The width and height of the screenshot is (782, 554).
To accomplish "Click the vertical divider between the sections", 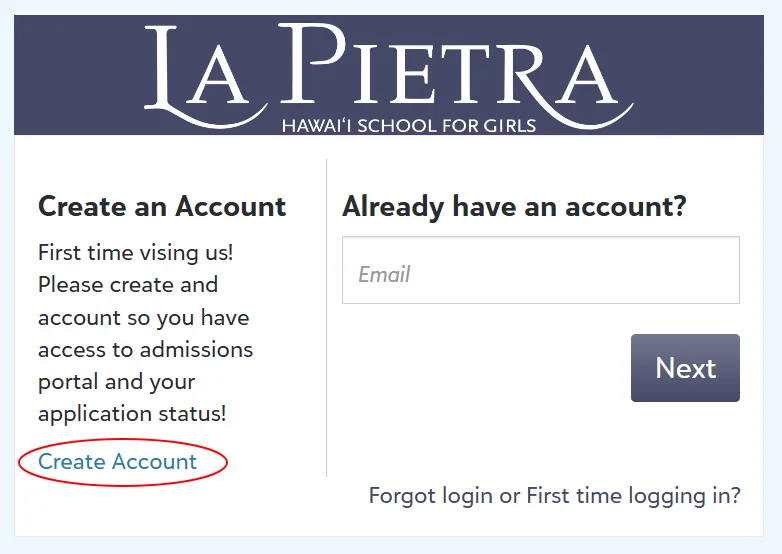I will click(x=326, y=318).
